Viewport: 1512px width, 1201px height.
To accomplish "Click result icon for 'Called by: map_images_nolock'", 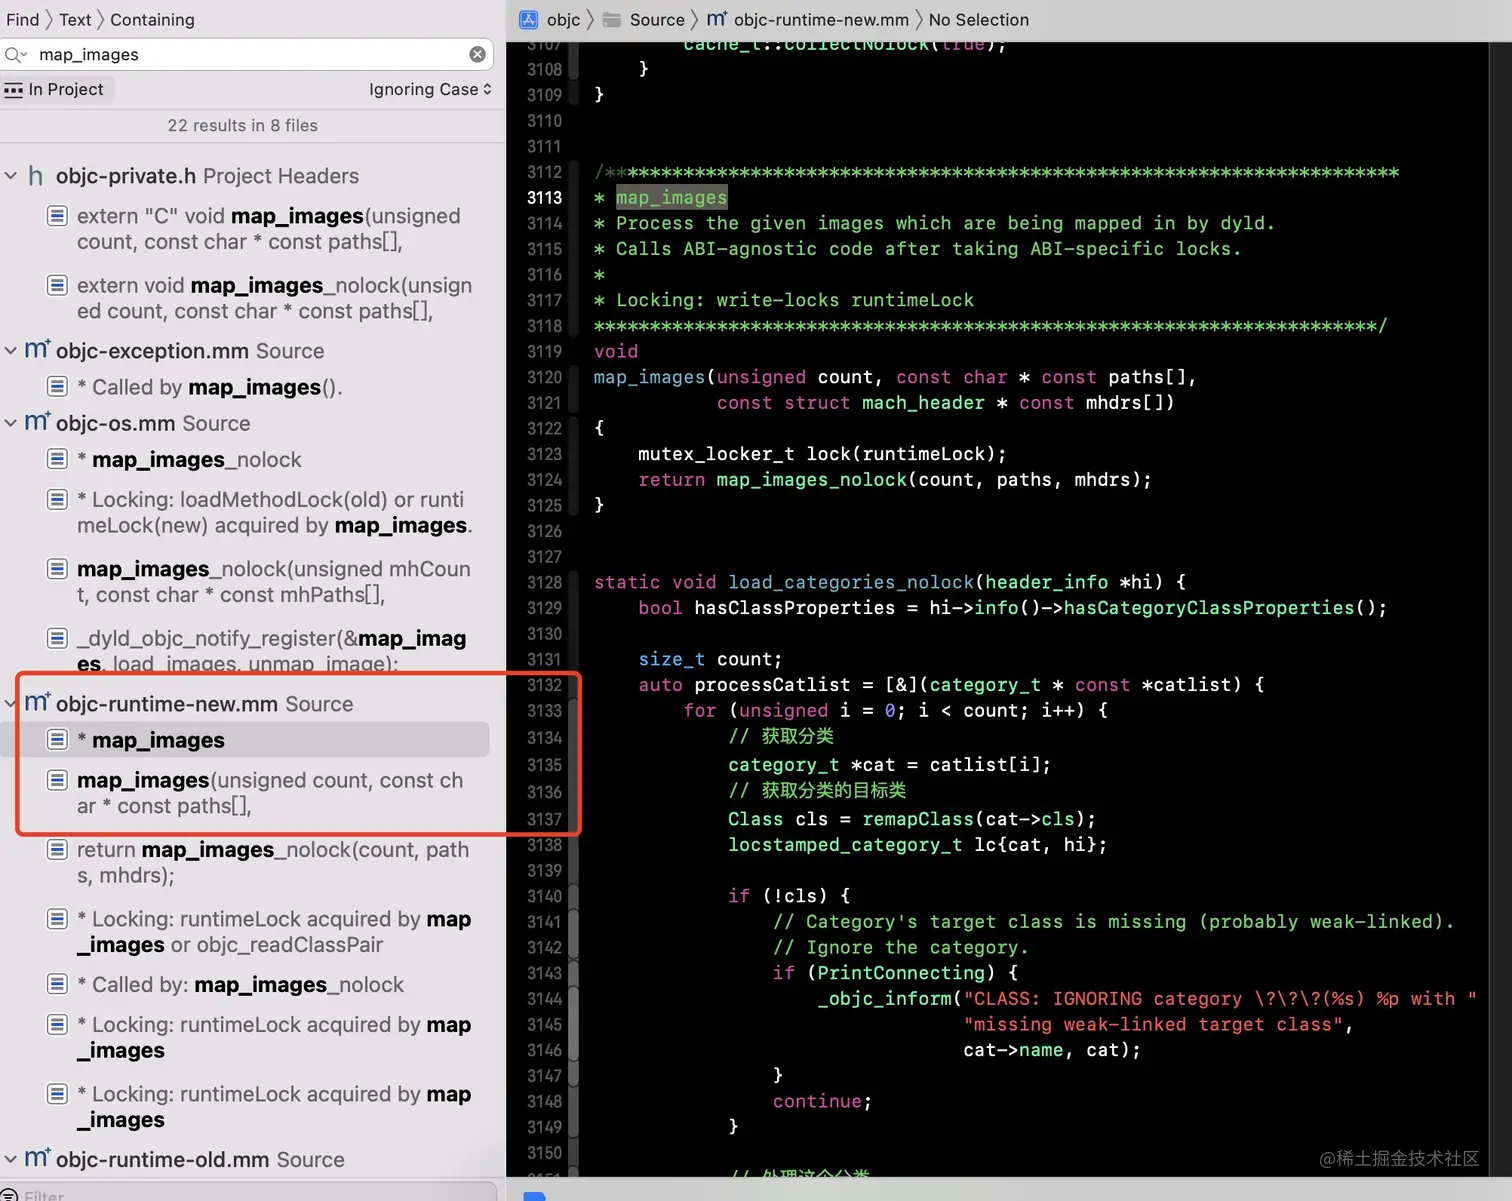I will [58, 985].
